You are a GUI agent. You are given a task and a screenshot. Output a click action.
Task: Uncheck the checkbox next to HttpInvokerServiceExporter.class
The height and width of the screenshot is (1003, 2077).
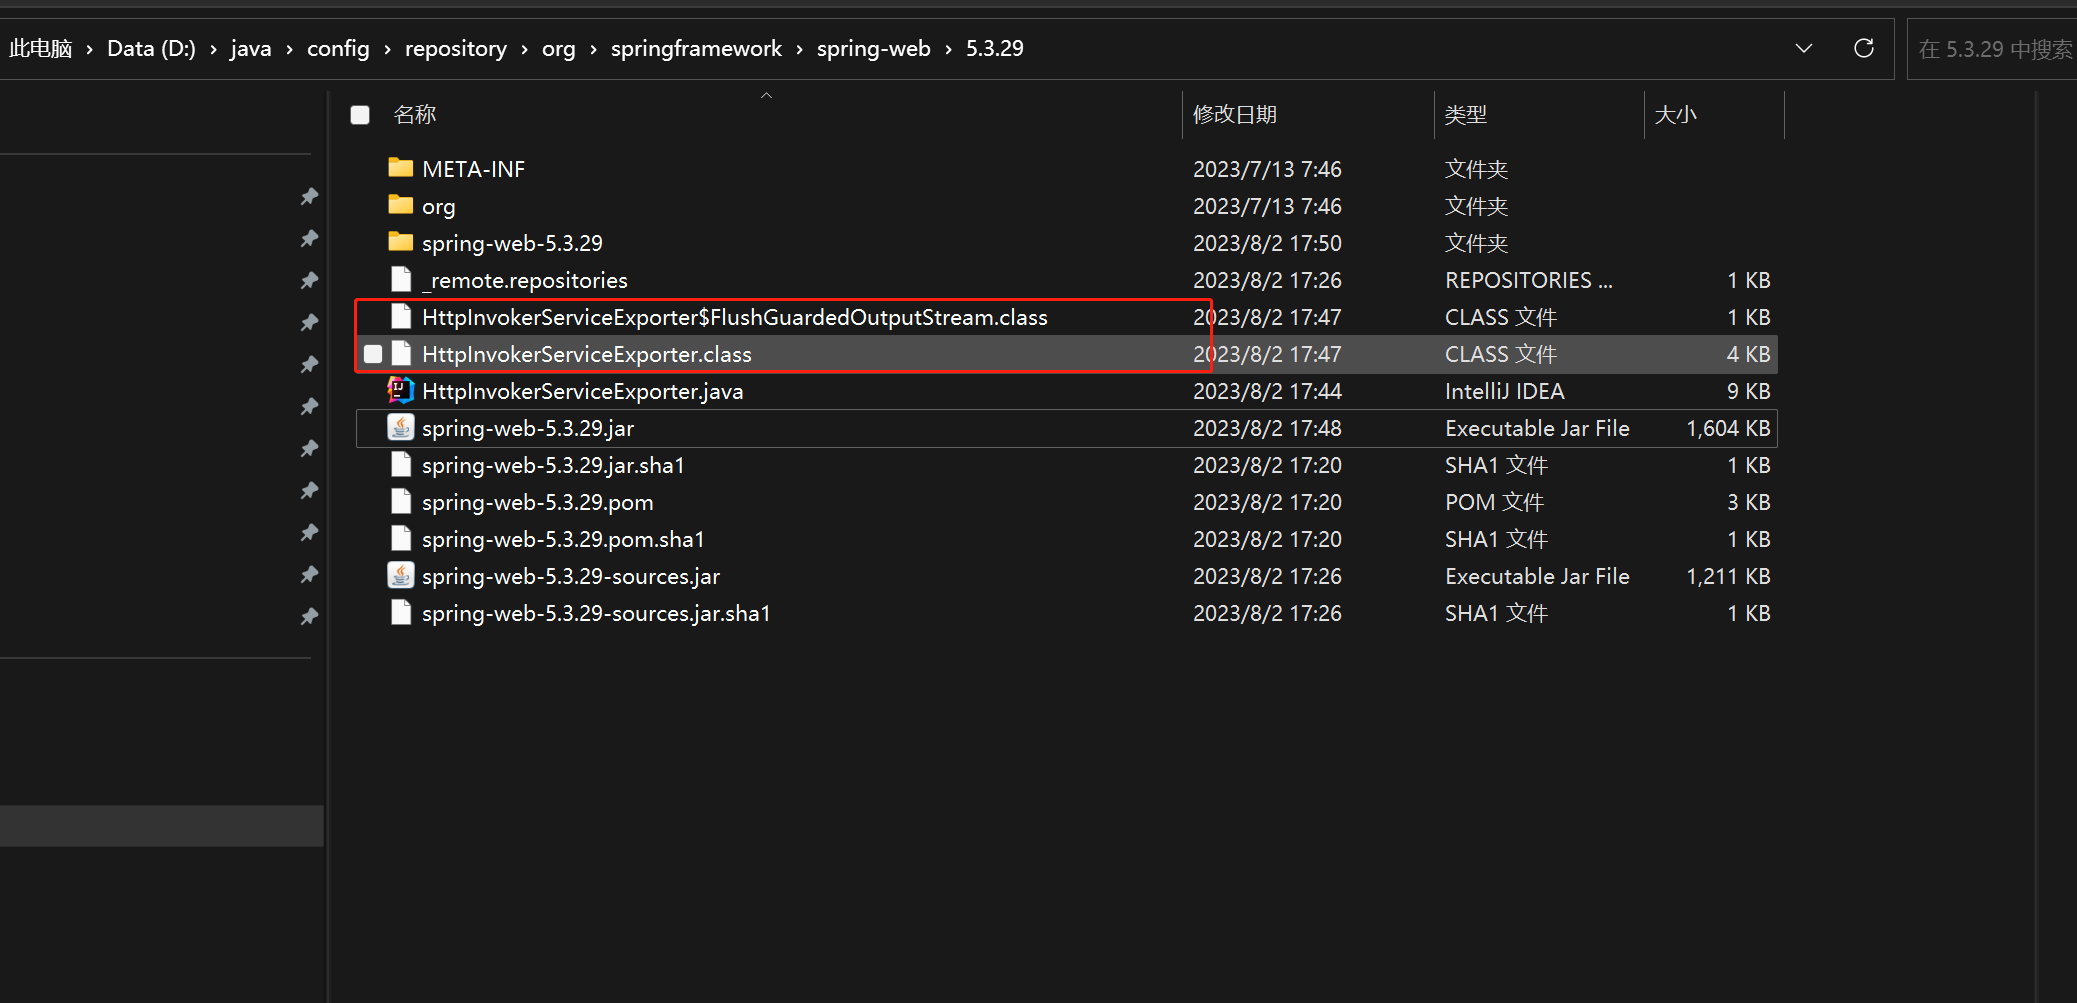click(373, 354)
